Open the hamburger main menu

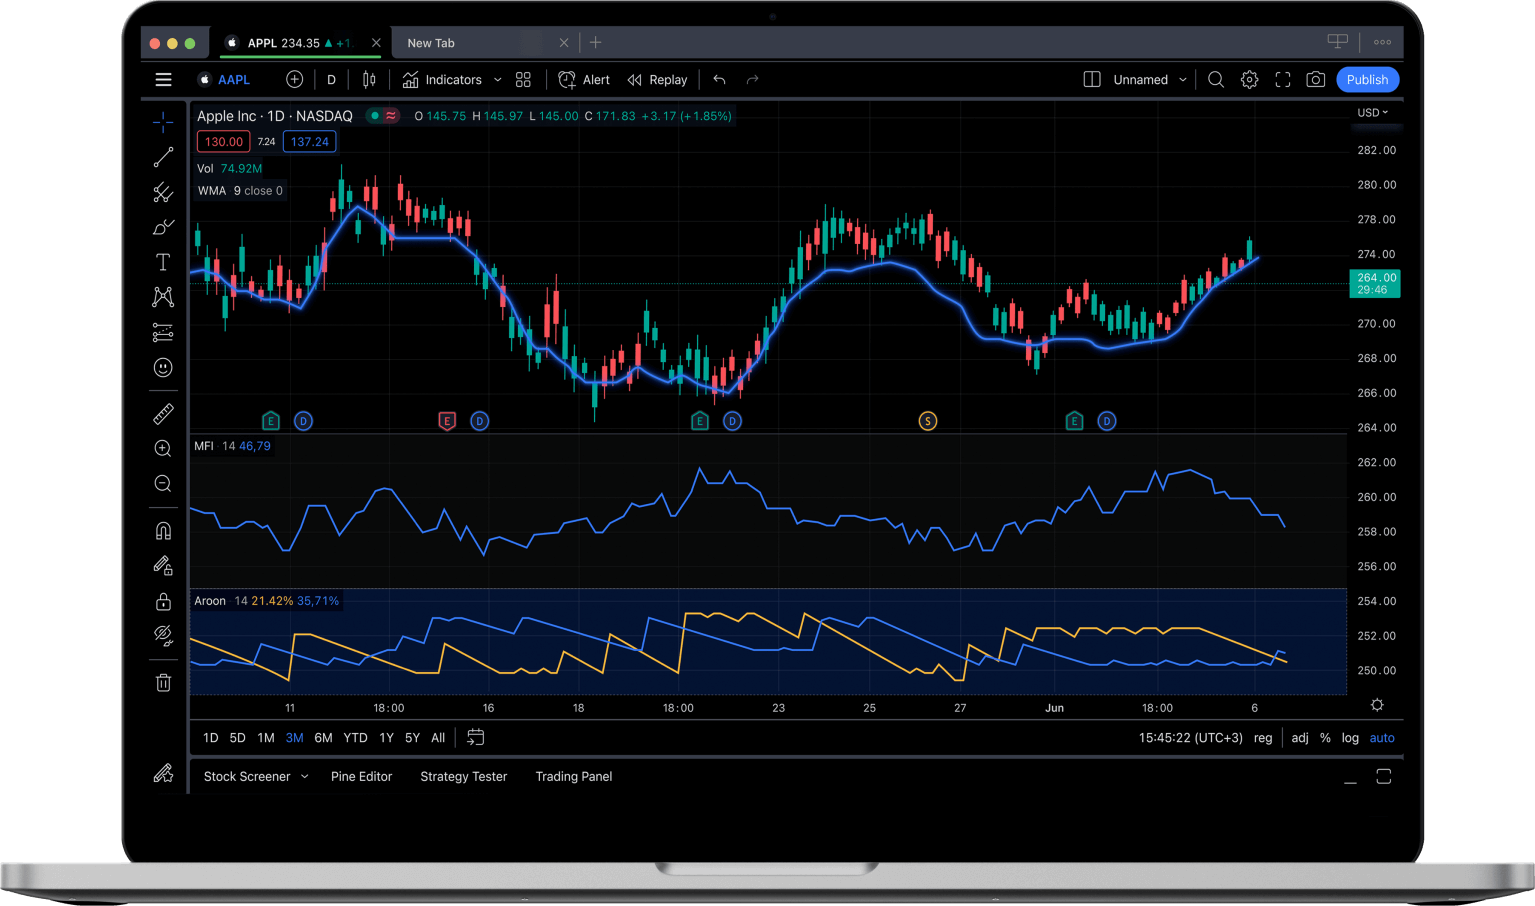click(x=163, y=80)
